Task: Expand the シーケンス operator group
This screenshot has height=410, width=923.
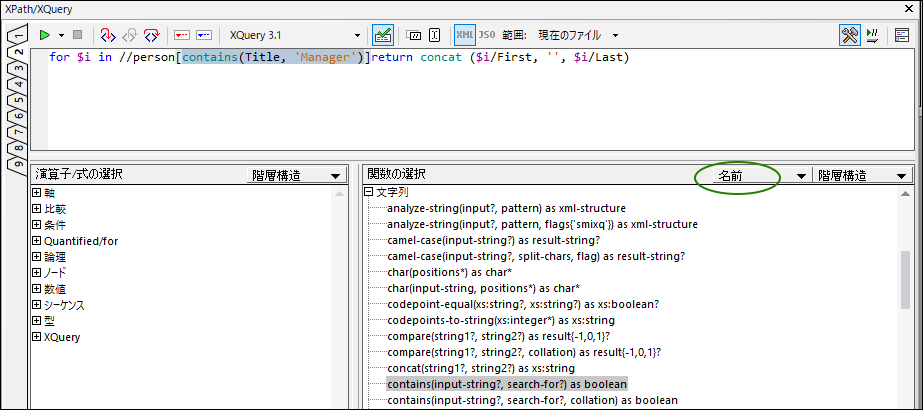Action: 36,305
